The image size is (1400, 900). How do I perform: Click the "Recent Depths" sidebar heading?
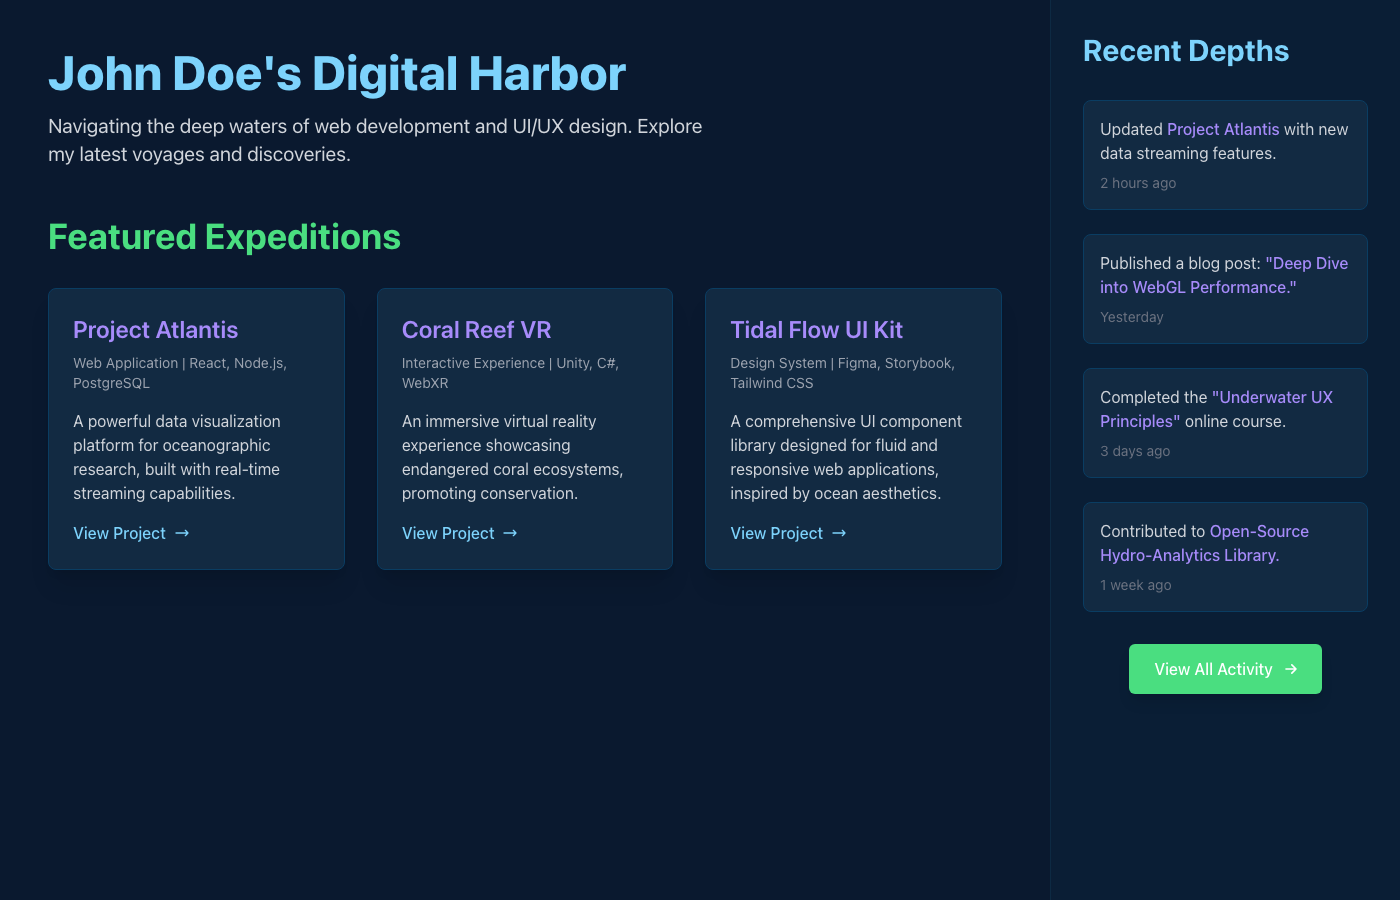[x=1186, y=50]
